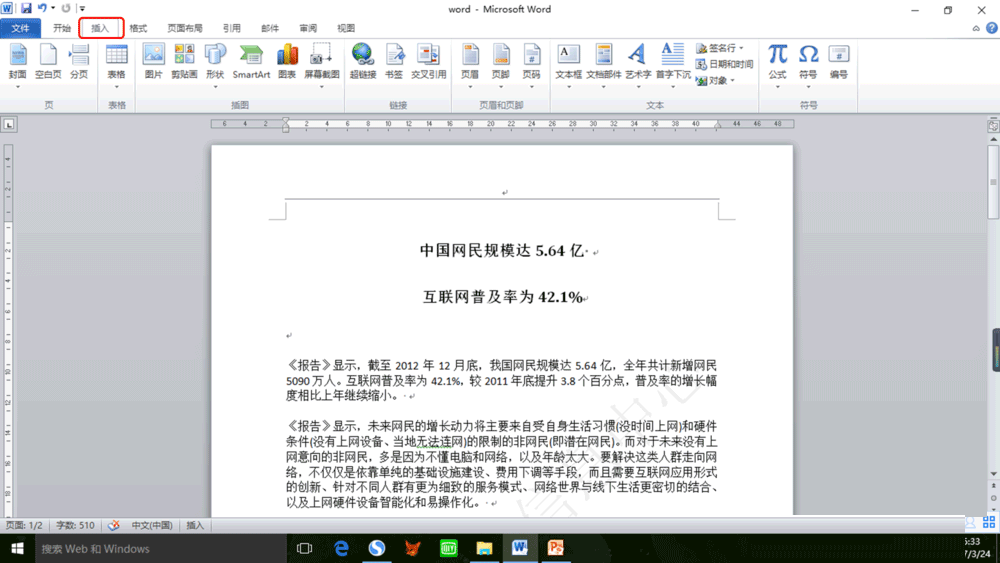Launch Edge browser from taskbar

pos(341,548)
